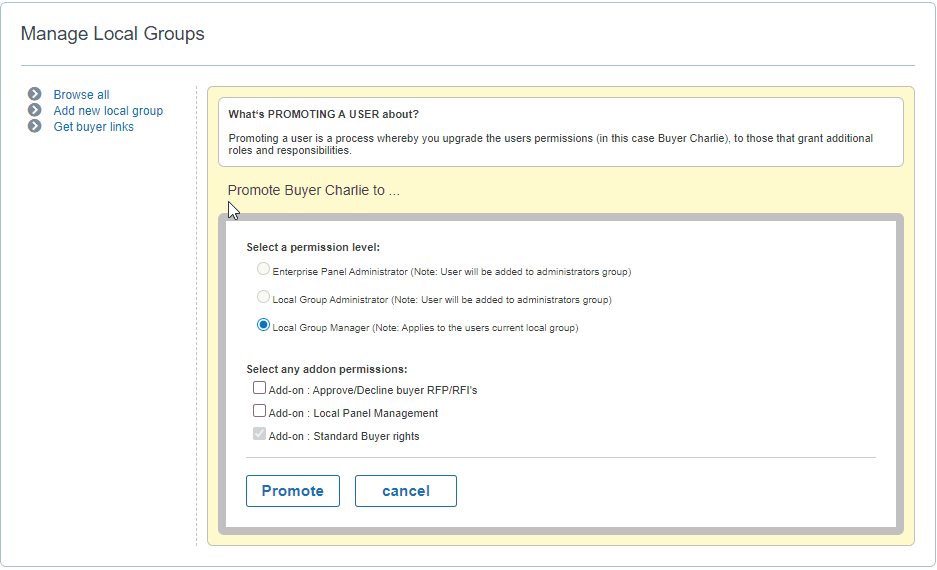937x570 pixels.
Task: Click the 'Select a permission level' label
Action: [x=313, y=247]
